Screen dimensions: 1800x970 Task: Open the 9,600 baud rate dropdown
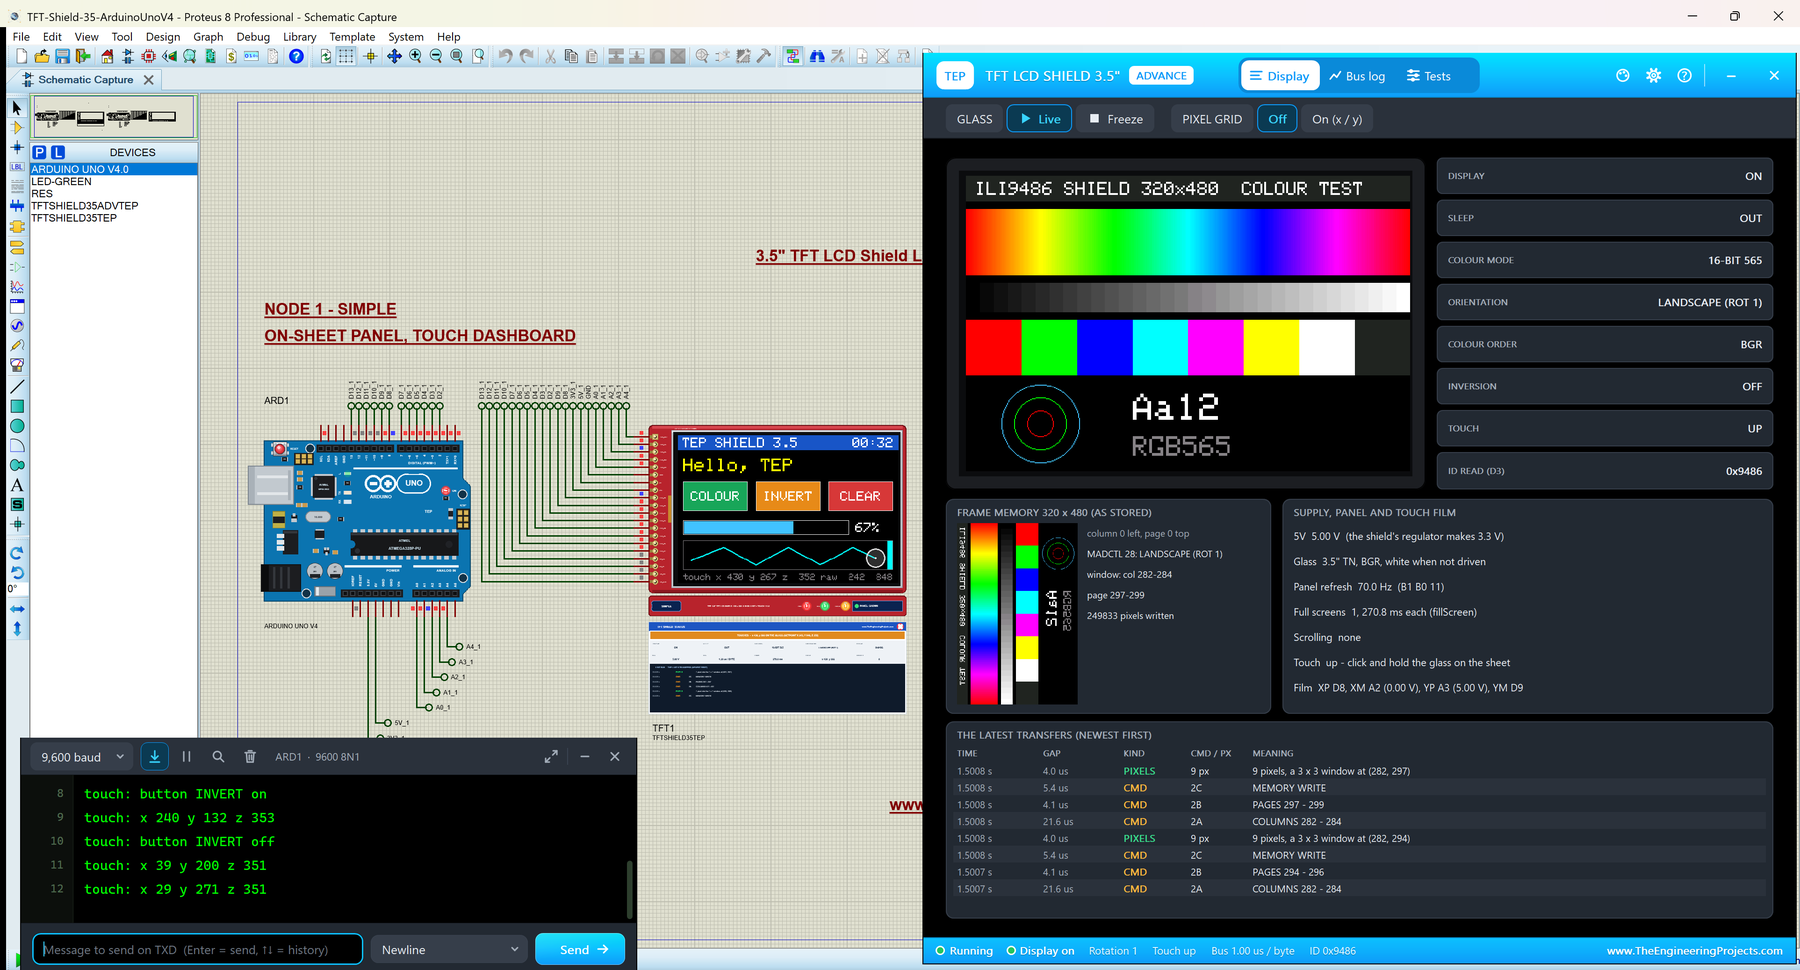click(x=82, y=757)
